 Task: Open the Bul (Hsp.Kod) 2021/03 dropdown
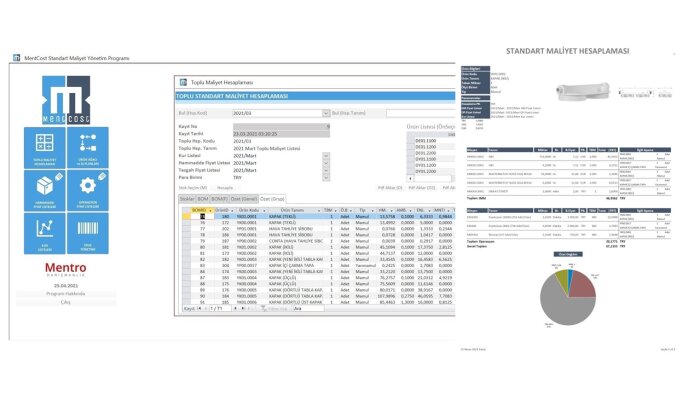(326, 113)
